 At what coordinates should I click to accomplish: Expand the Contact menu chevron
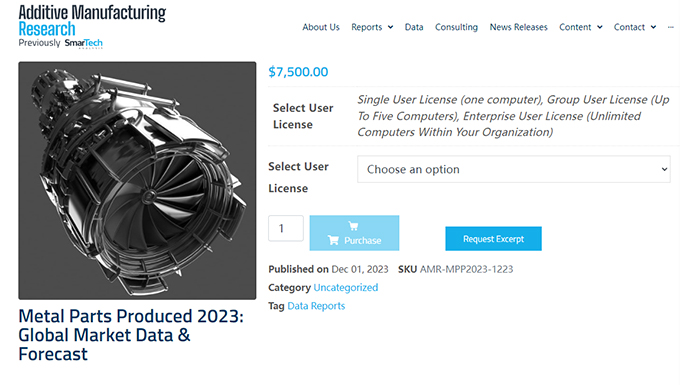(653, 27)
